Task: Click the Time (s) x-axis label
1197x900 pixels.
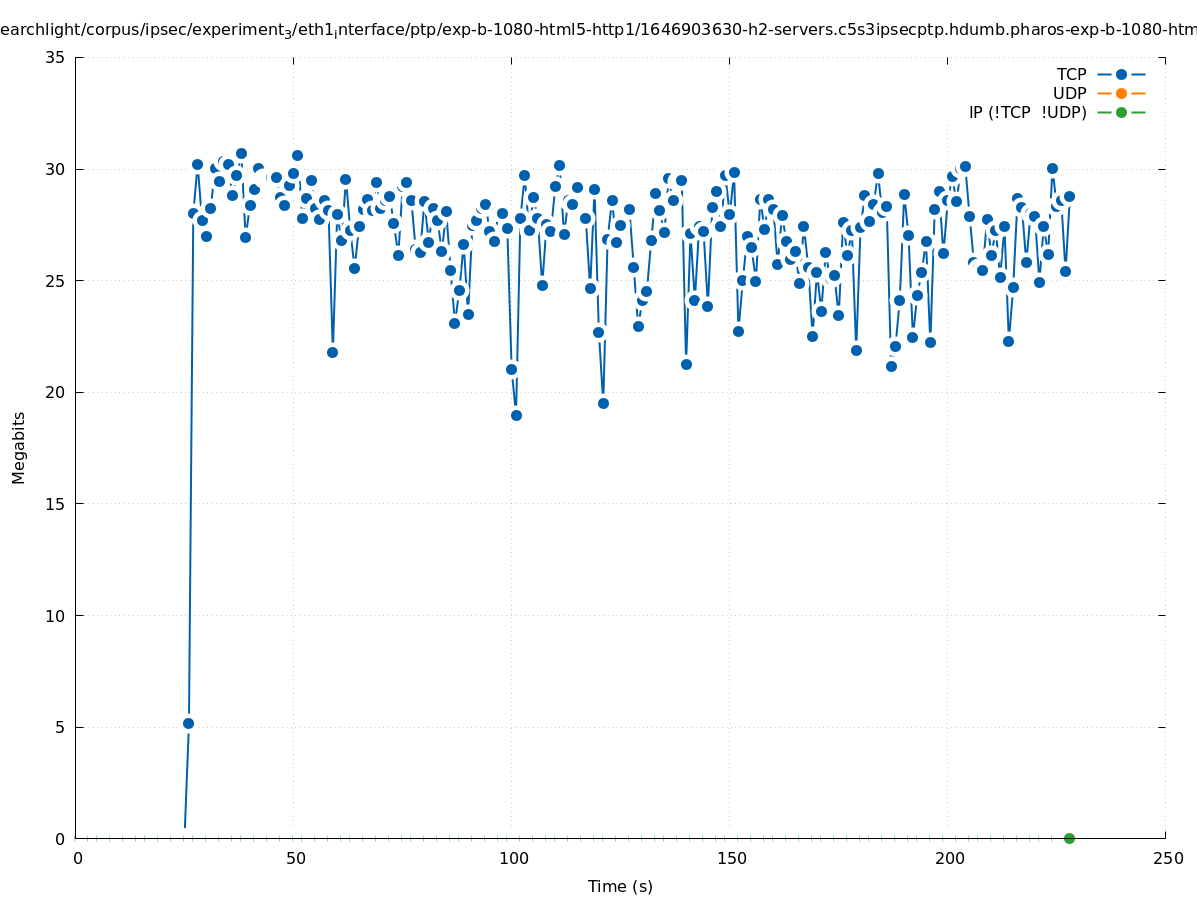Action: (x=620, y=886)
